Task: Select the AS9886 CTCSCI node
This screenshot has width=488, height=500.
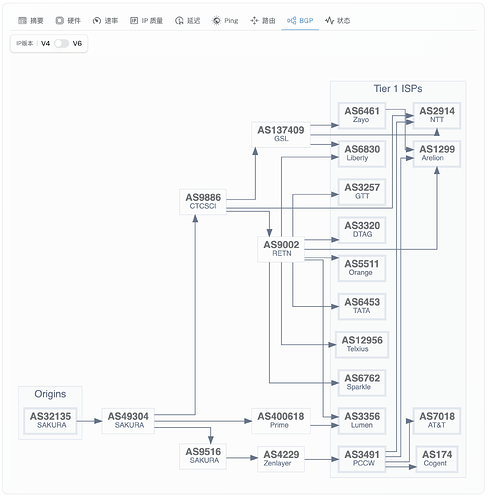Action: click(203, 201)
